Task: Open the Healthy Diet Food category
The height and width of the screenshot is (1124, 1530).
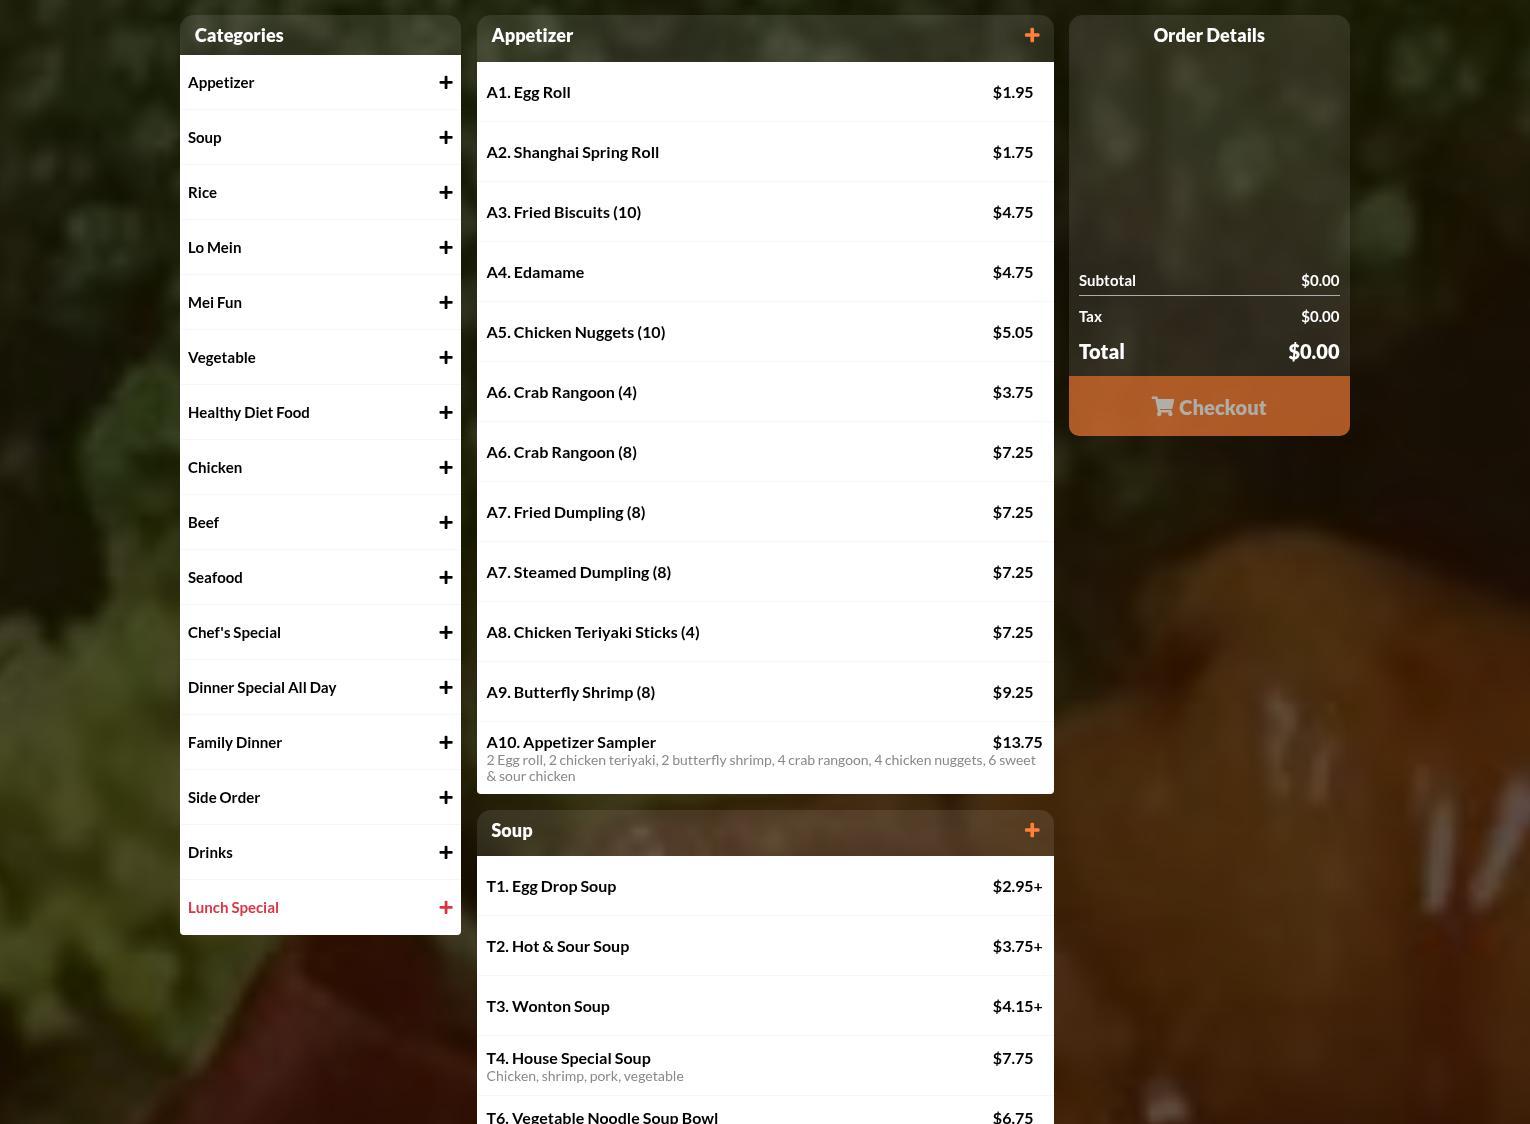Action: 320,412
